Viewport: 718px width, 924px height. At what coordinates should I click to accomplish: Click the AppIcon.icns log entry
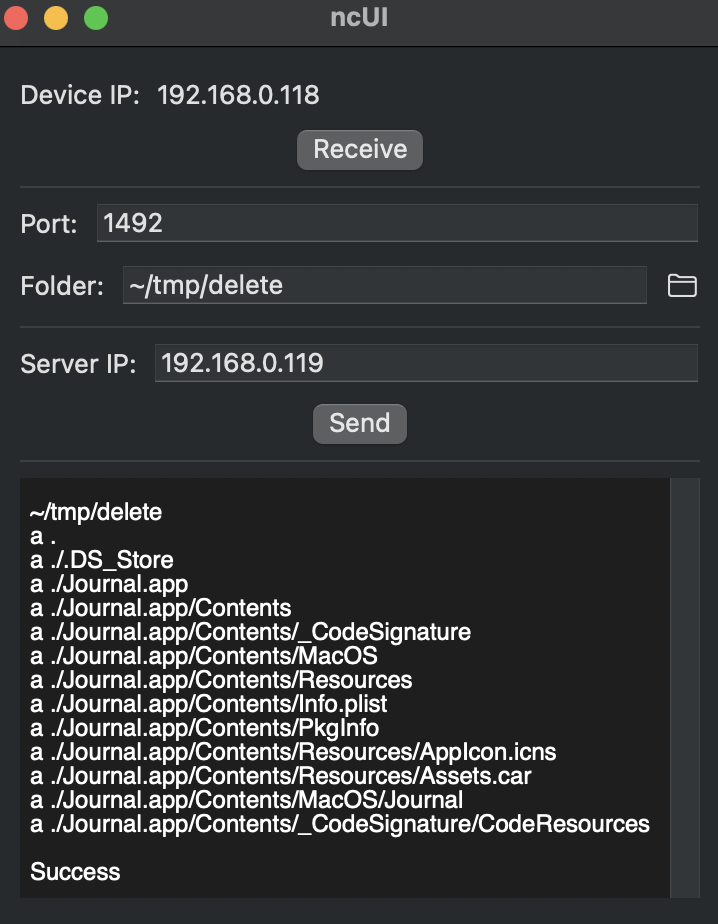pos(293,752)
